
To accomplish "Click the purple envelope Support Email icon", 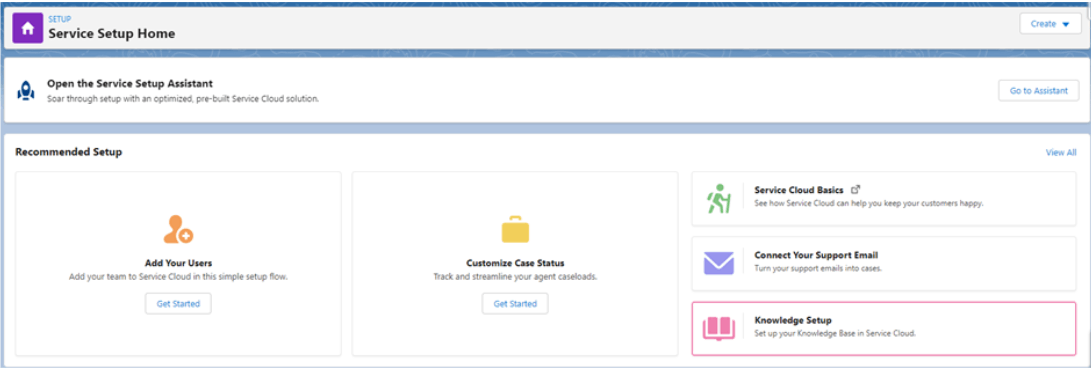I will [719, 263].
